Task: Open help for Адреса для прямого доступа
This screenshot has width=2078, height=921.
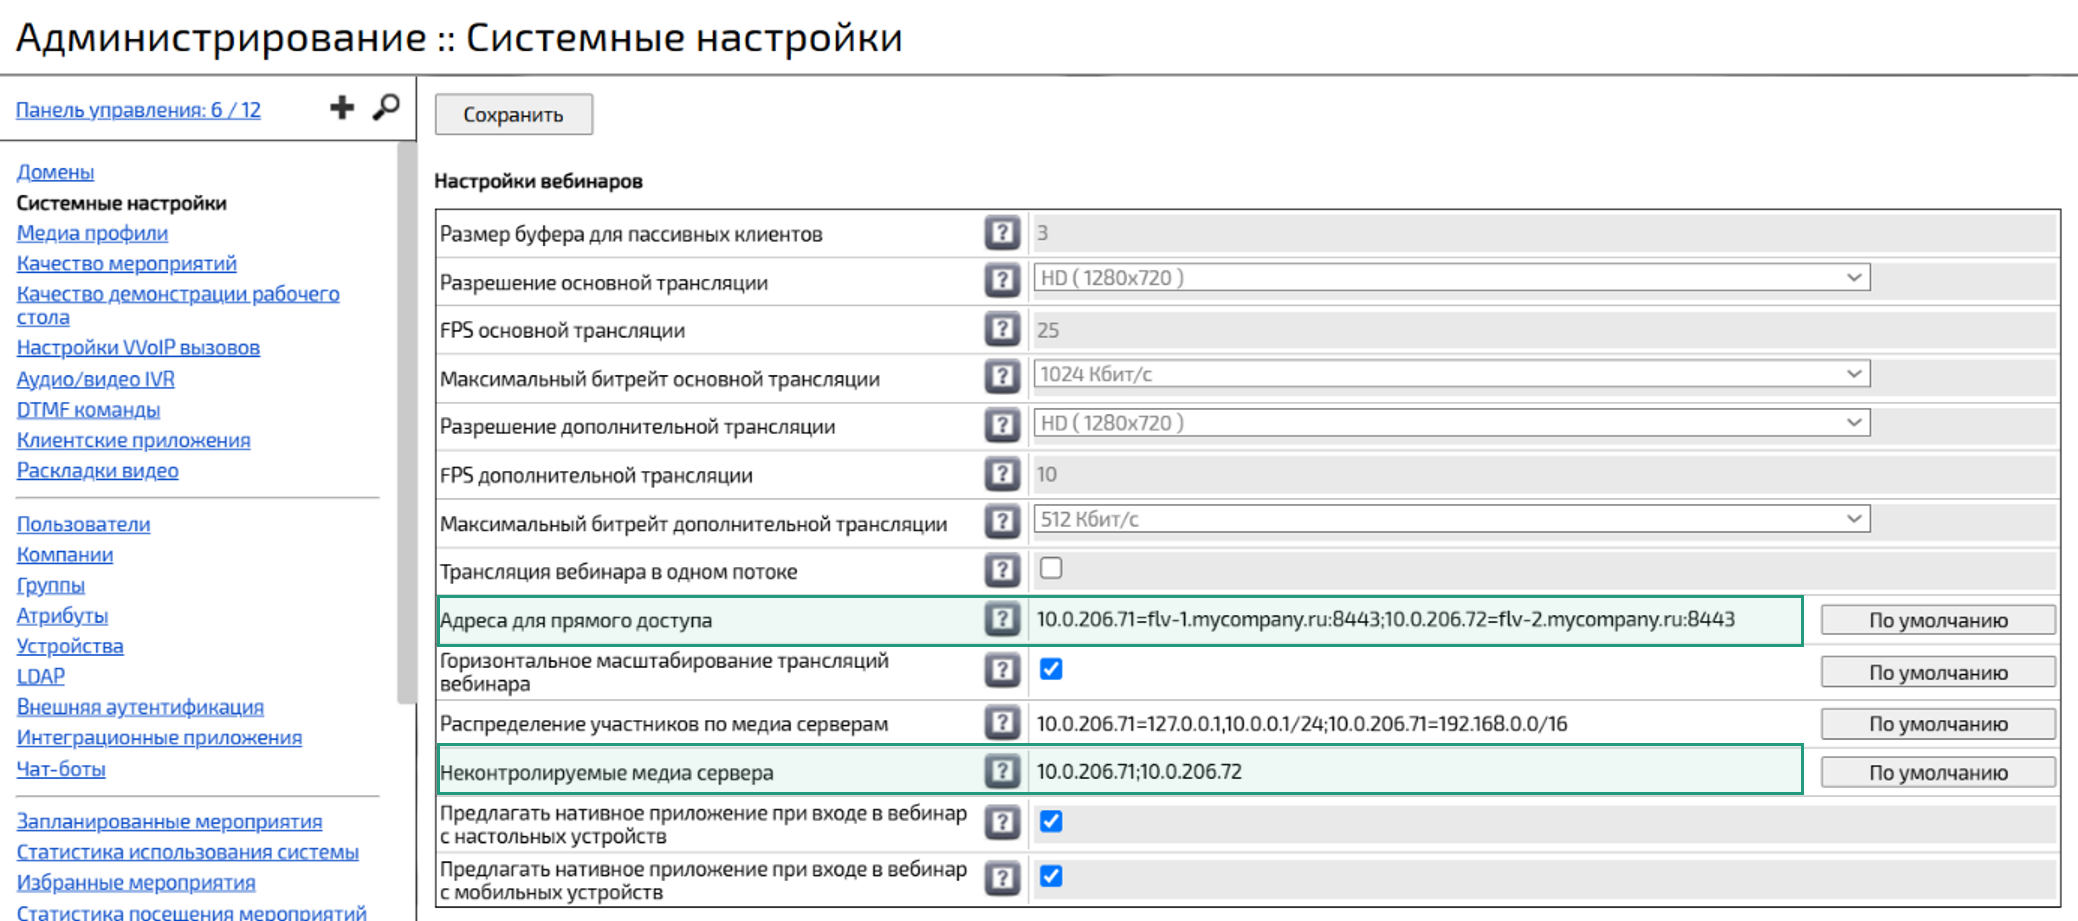Action: (1001, 620)
